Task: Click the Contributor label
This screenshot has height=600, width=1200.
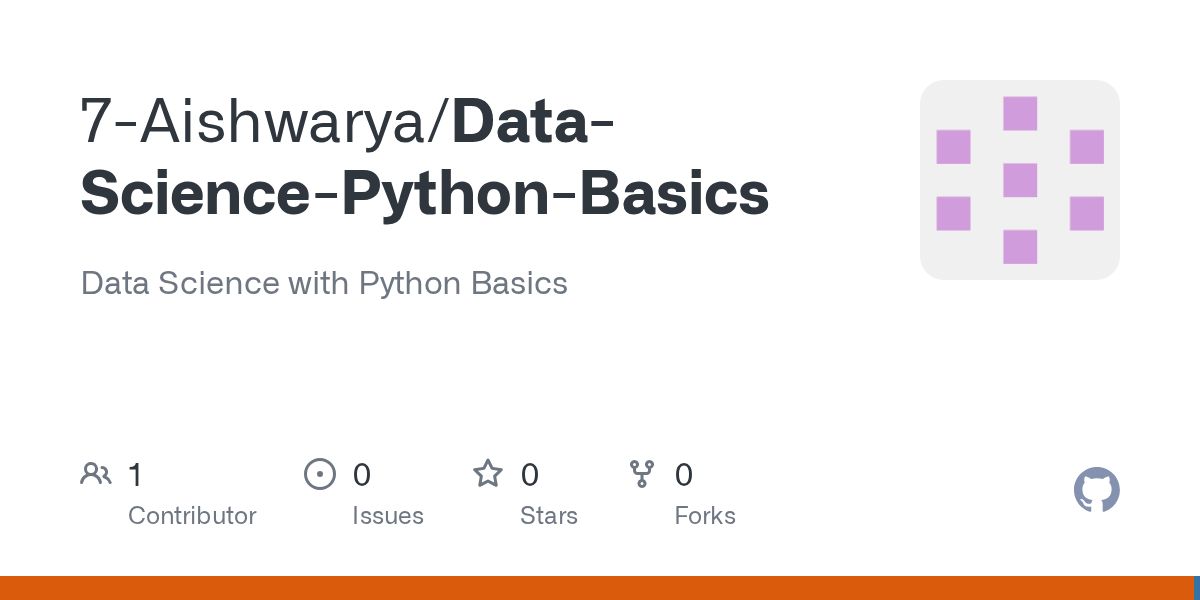Action: pyautogui.click(x=192, y=516)
